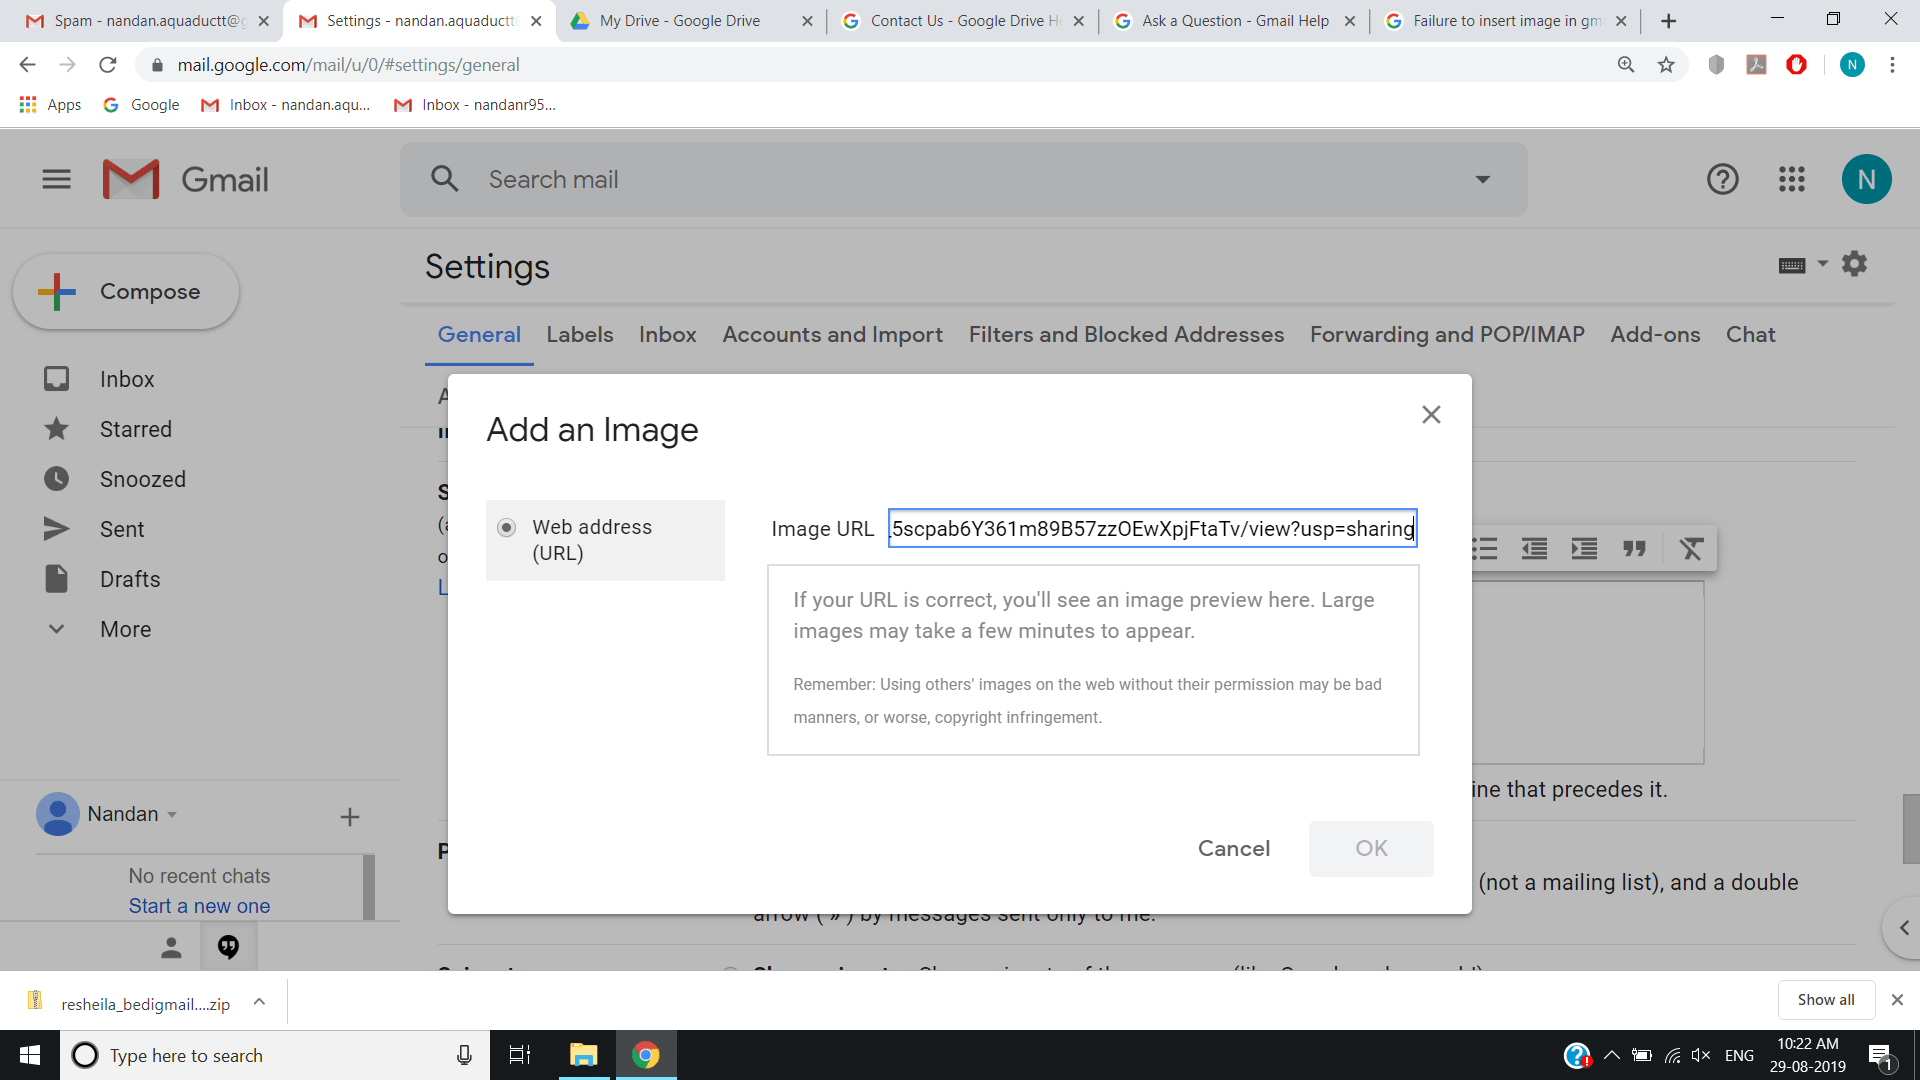The width and height of the screenshot is (1920, 1080).
Task: Open the Gmail main menu hamburger
Action: point(56,180)
